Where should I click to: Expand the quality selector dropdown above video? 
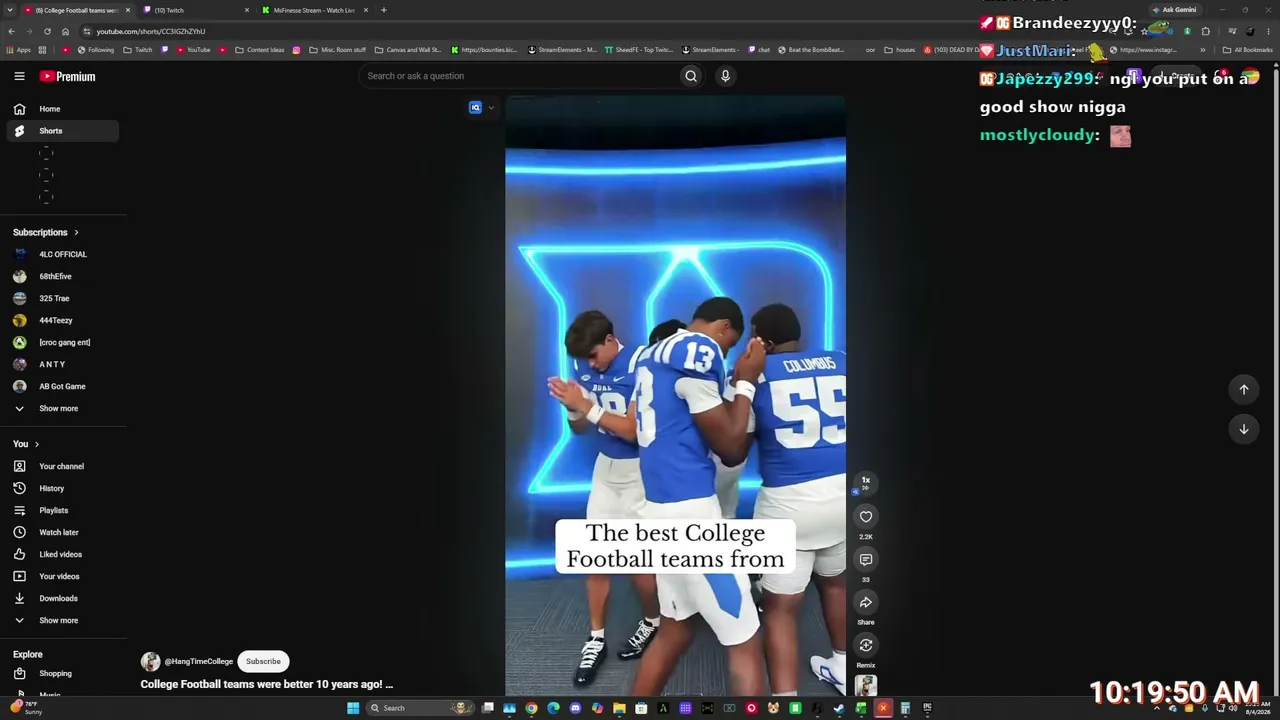coord(490,108)
